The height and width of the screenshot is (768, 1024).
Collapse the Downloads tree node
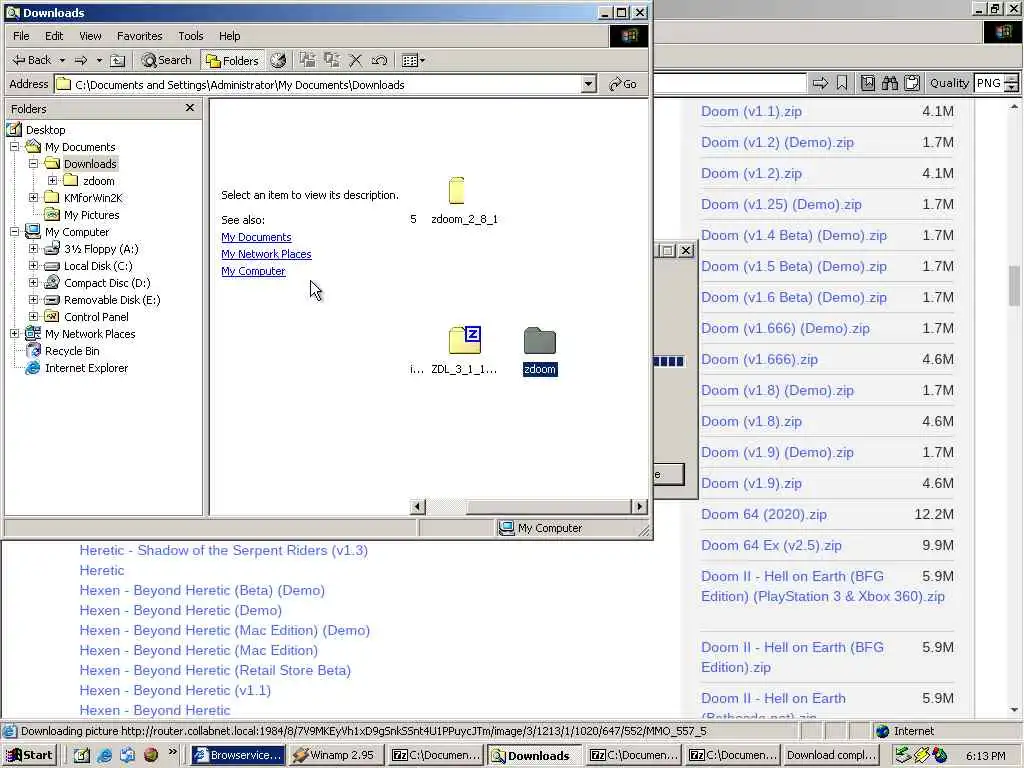[33, 164]
